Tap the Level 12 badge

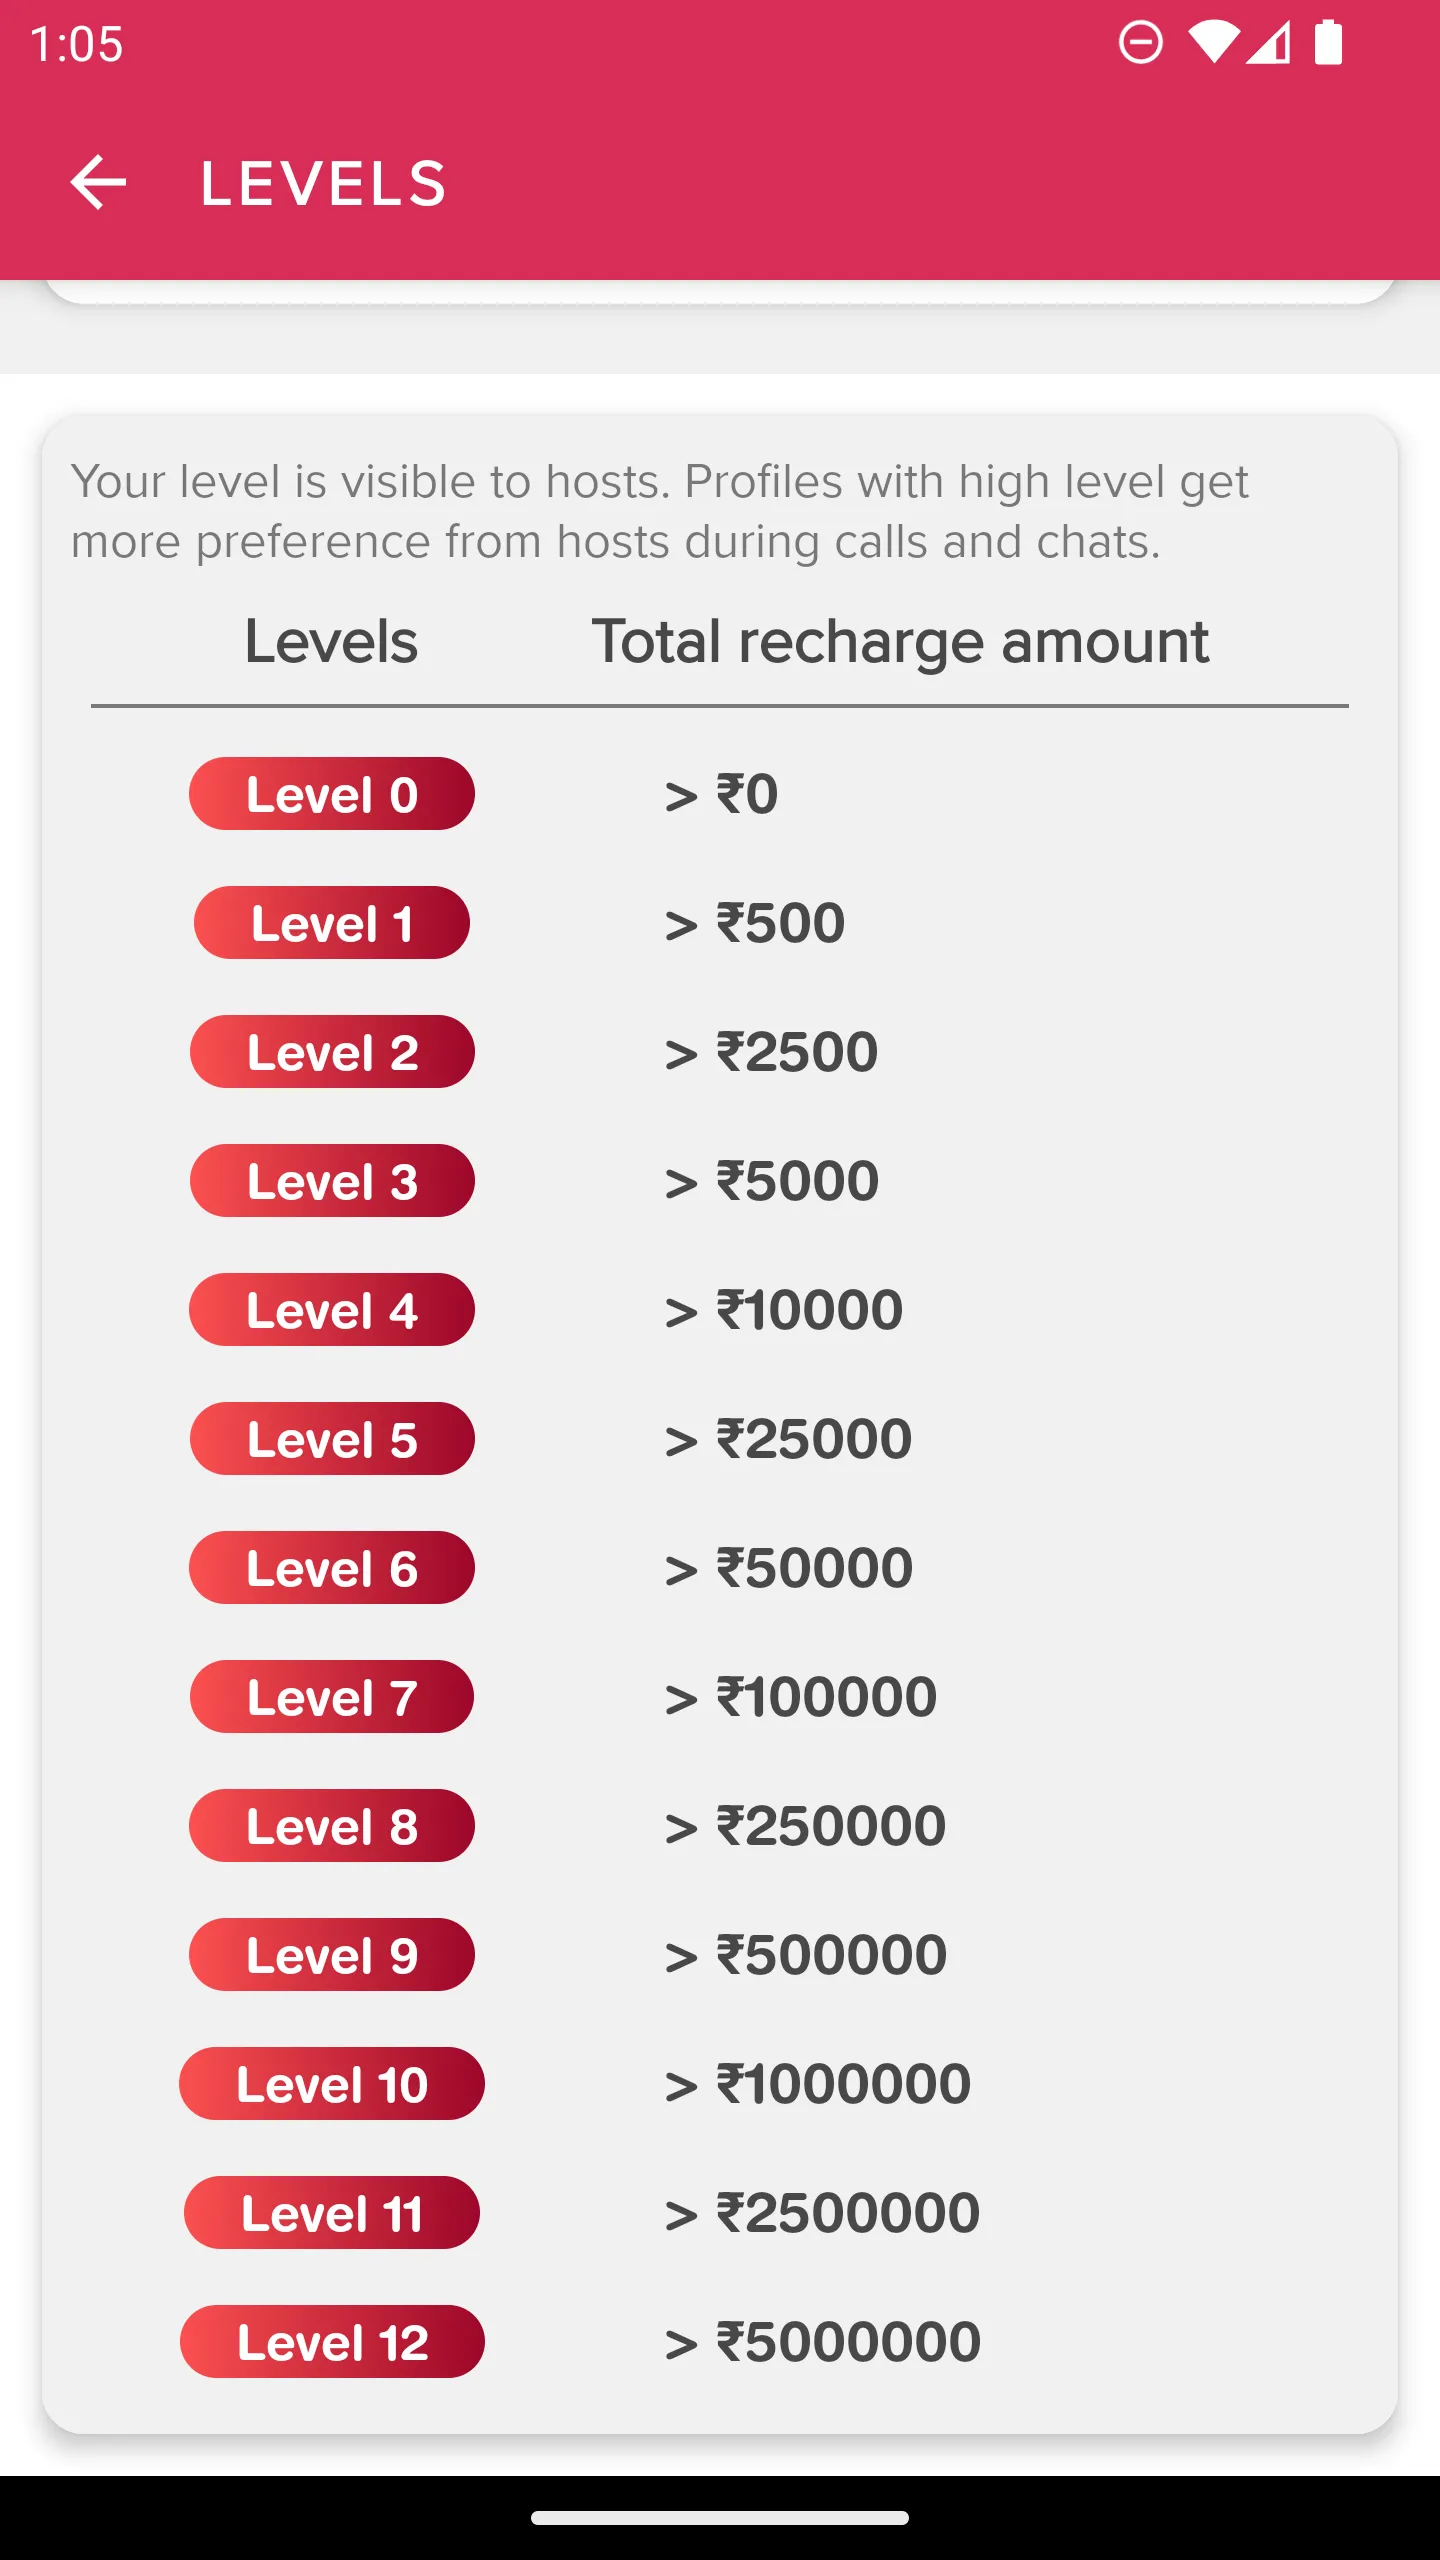tap(332, 2342)
